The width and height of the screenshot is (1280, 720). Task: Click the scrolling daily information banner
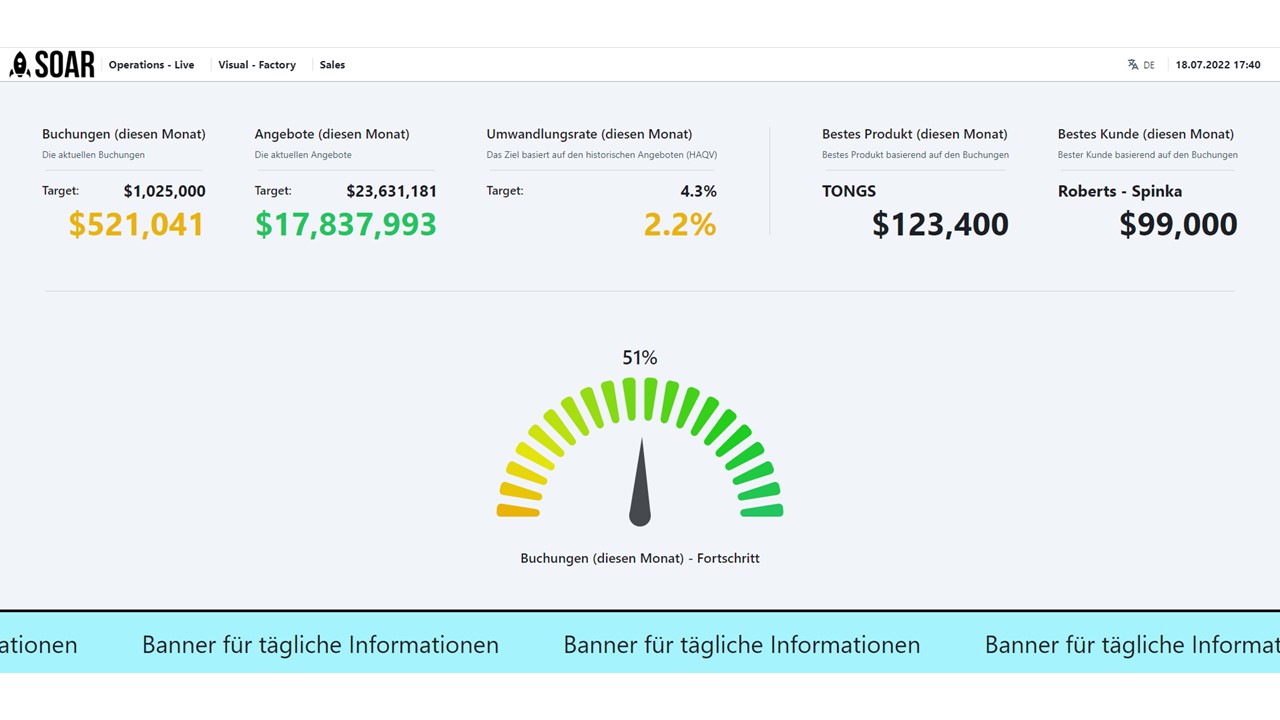click(x=640, y=642)
